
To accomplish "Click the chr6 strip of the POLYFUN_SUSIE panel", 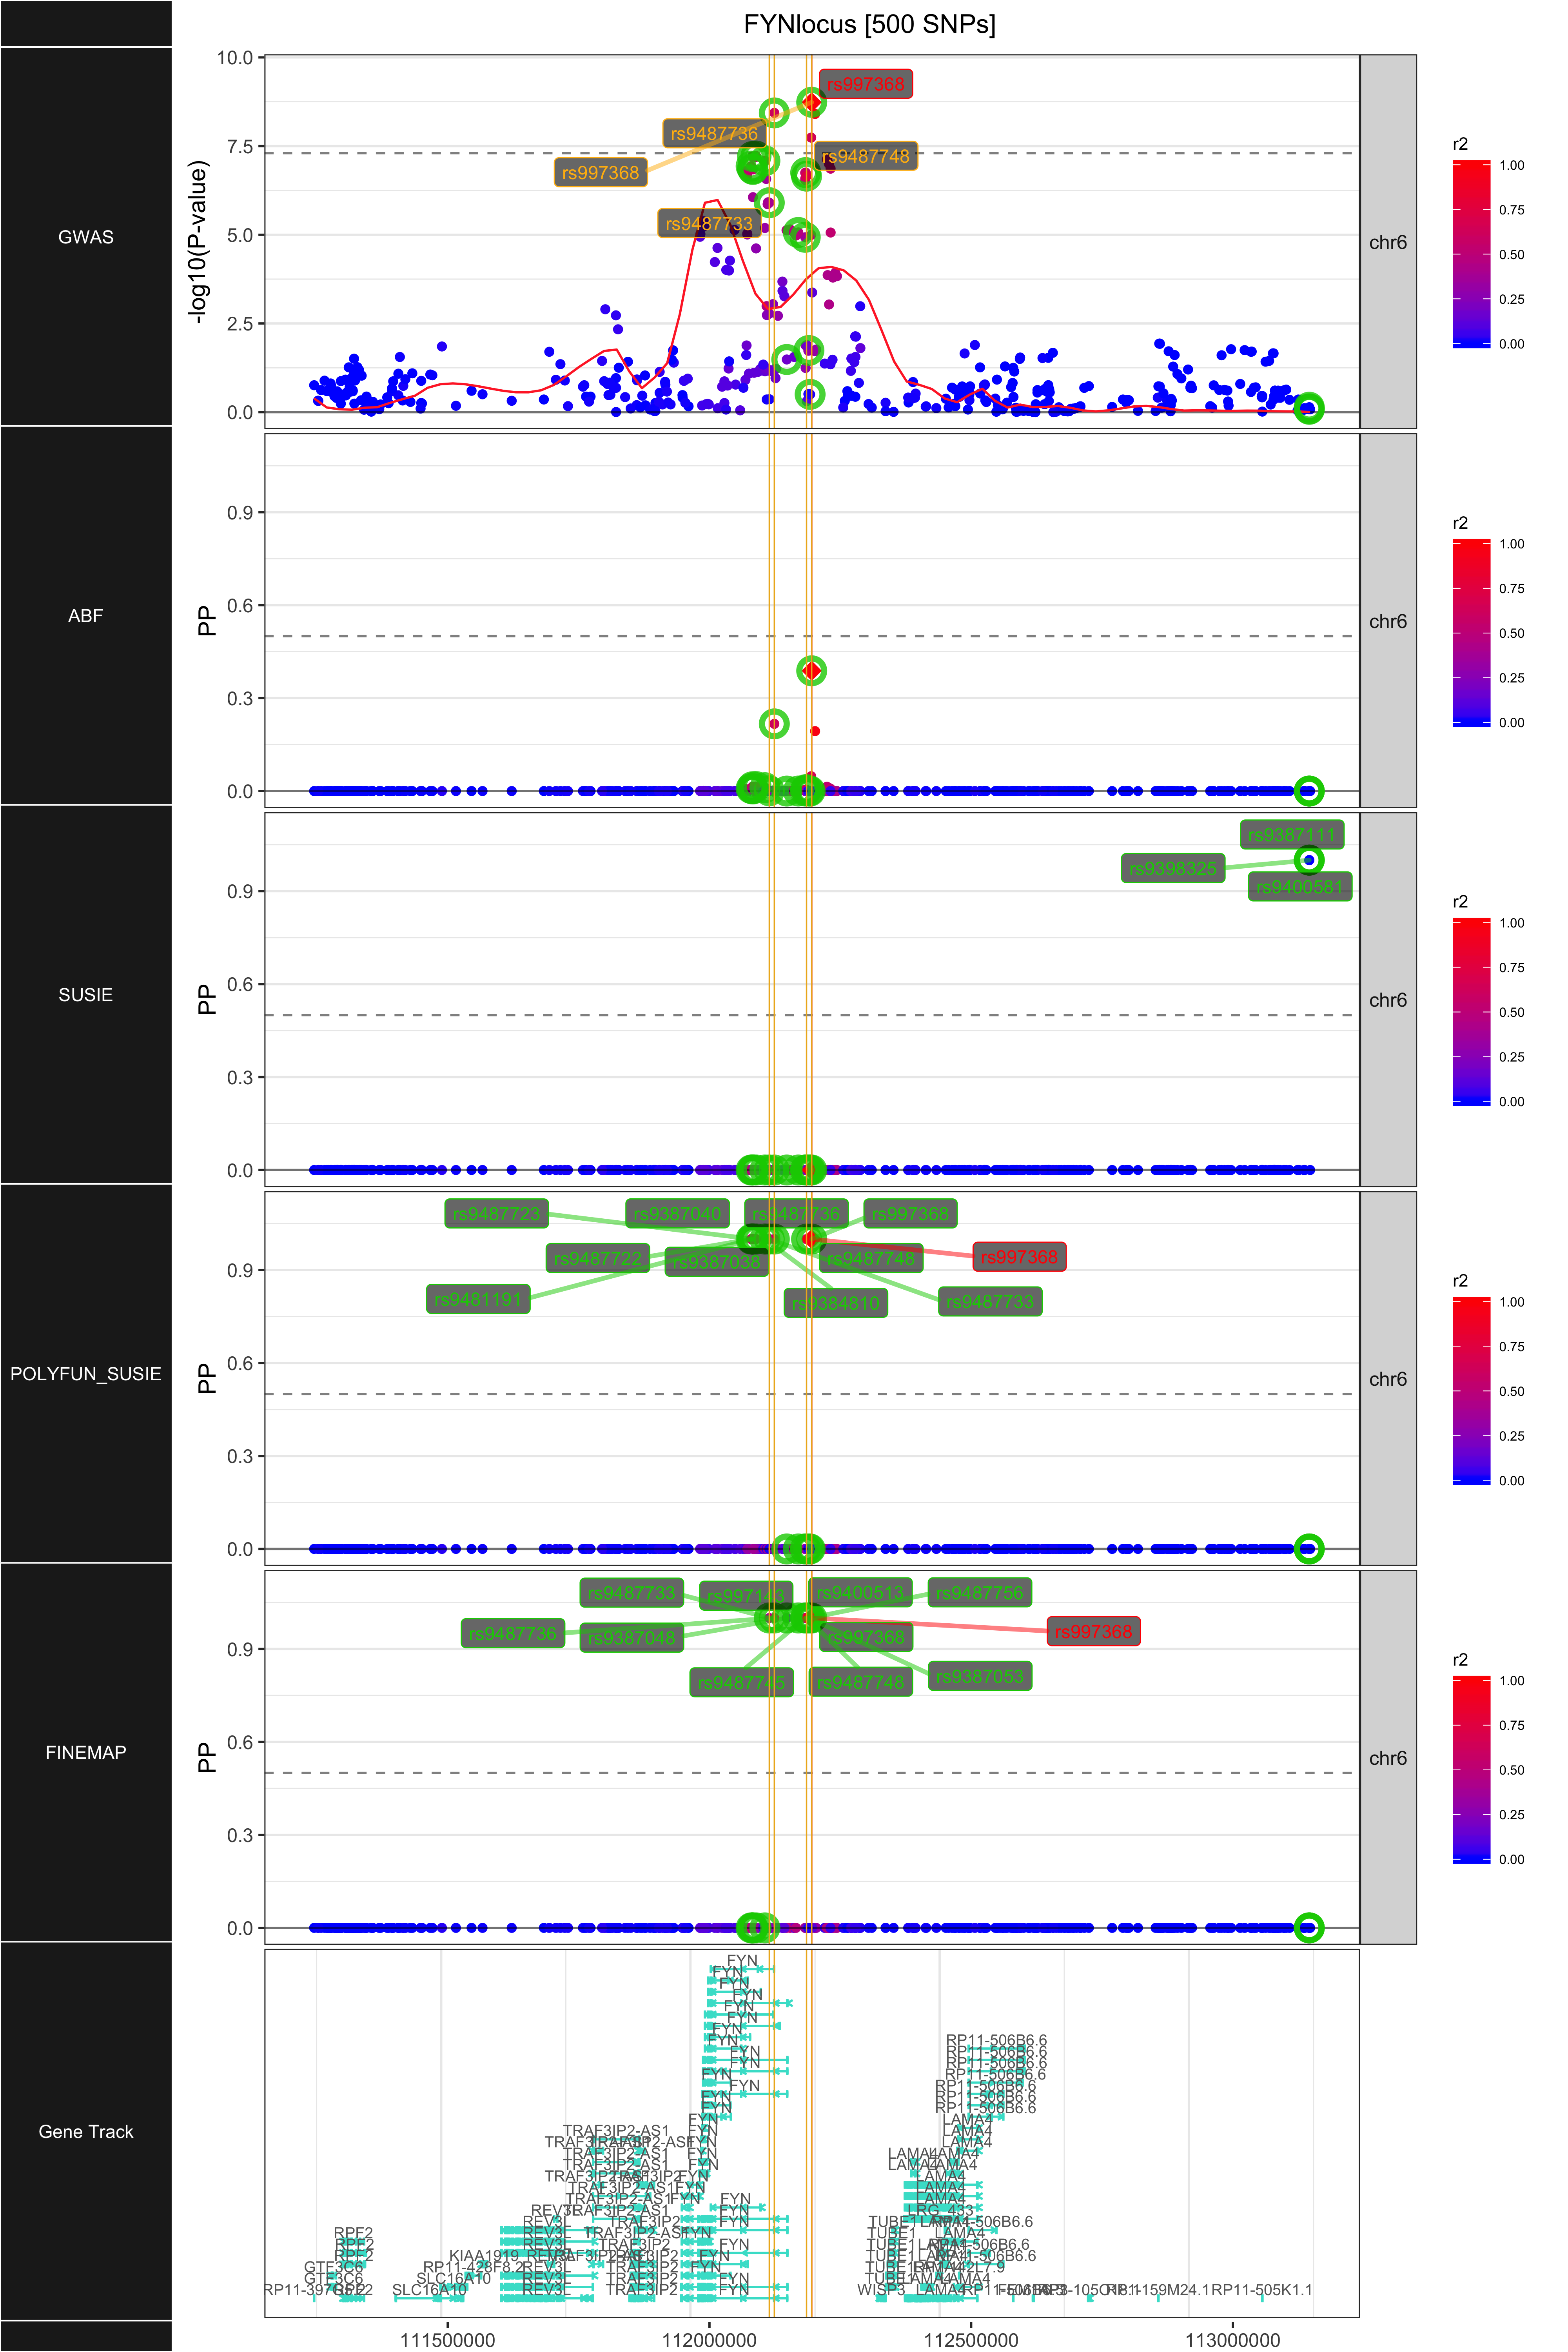I will coord(1388,1379).
